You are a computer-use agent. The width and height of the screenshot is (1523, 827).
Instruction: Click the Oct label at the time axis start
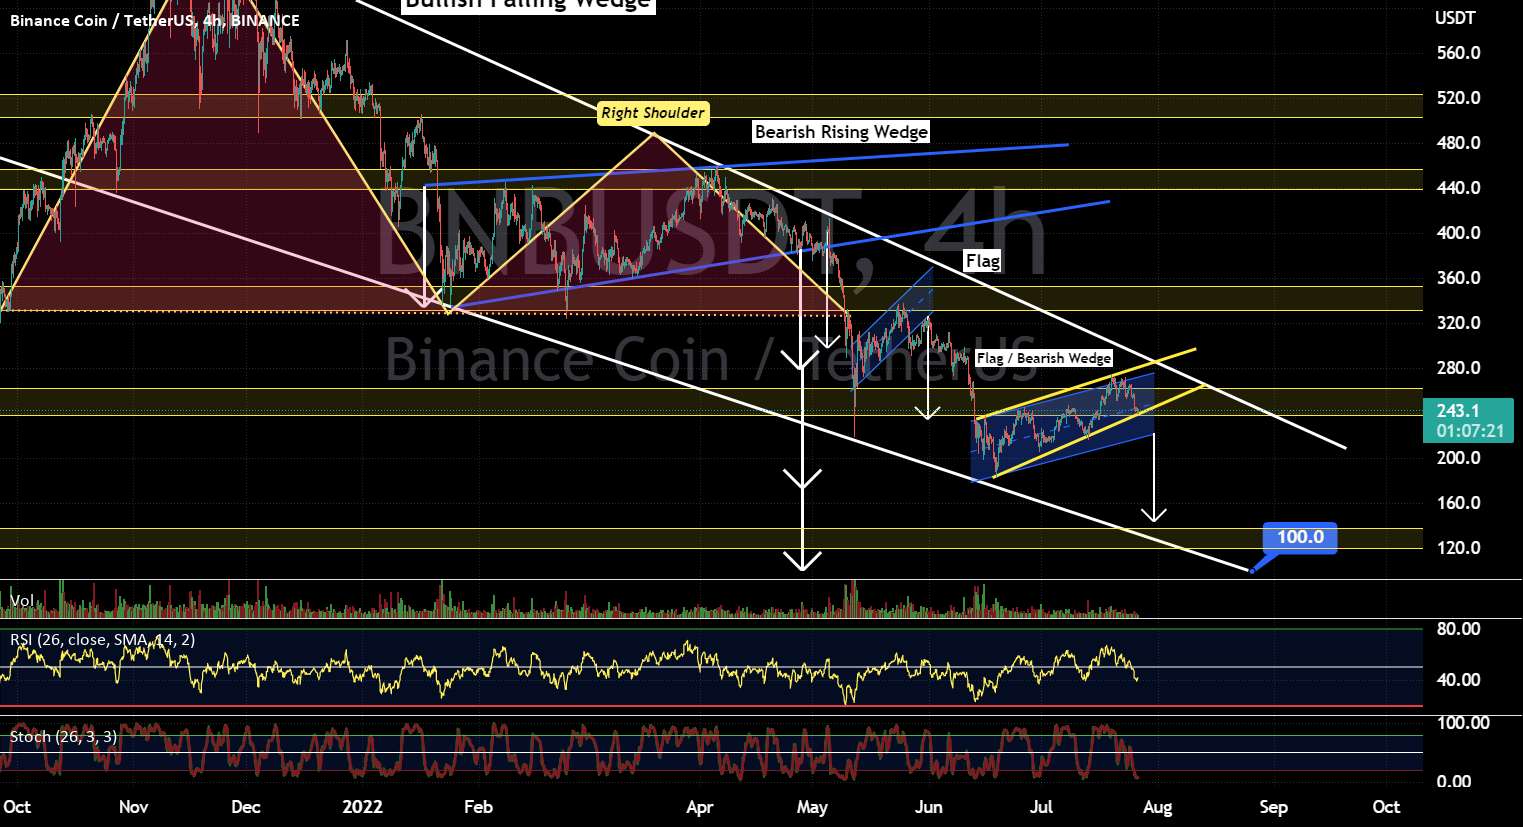pyautogui.click(x=17, y=807)
